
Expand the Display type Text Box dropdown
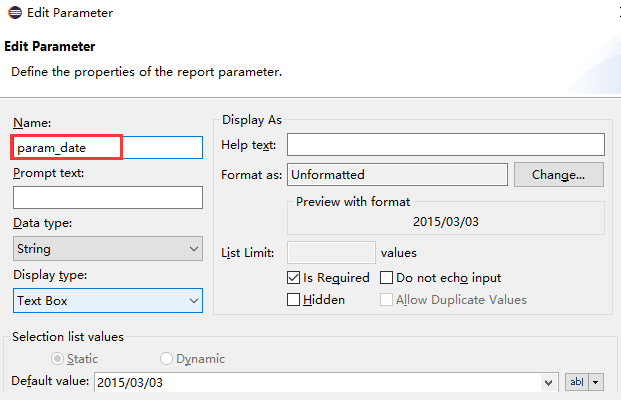(108, 299)
